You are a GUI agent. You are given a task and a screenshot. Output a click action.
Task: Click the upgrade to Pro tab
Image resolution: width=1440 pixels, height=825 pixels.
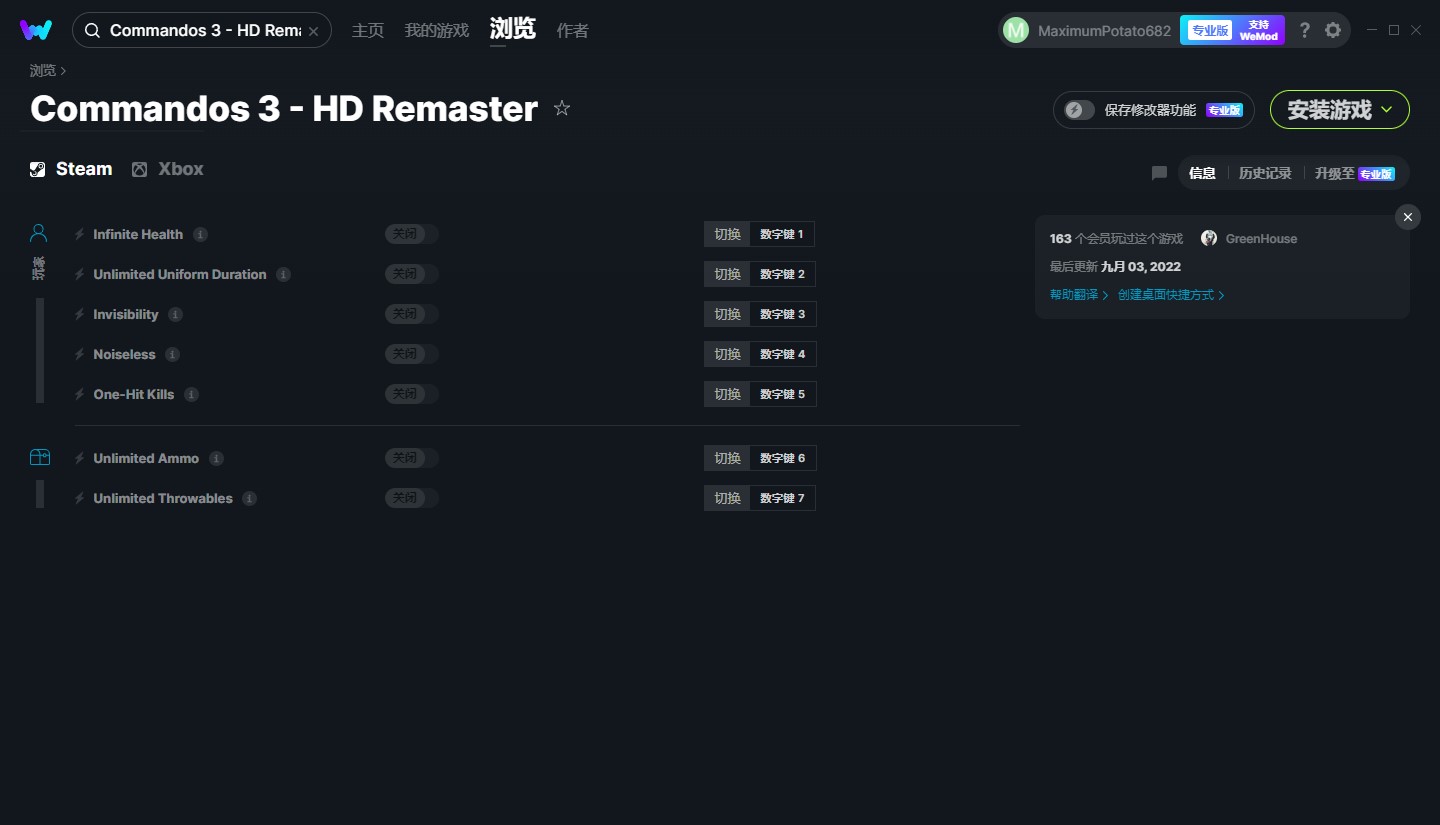[1355, 173]
